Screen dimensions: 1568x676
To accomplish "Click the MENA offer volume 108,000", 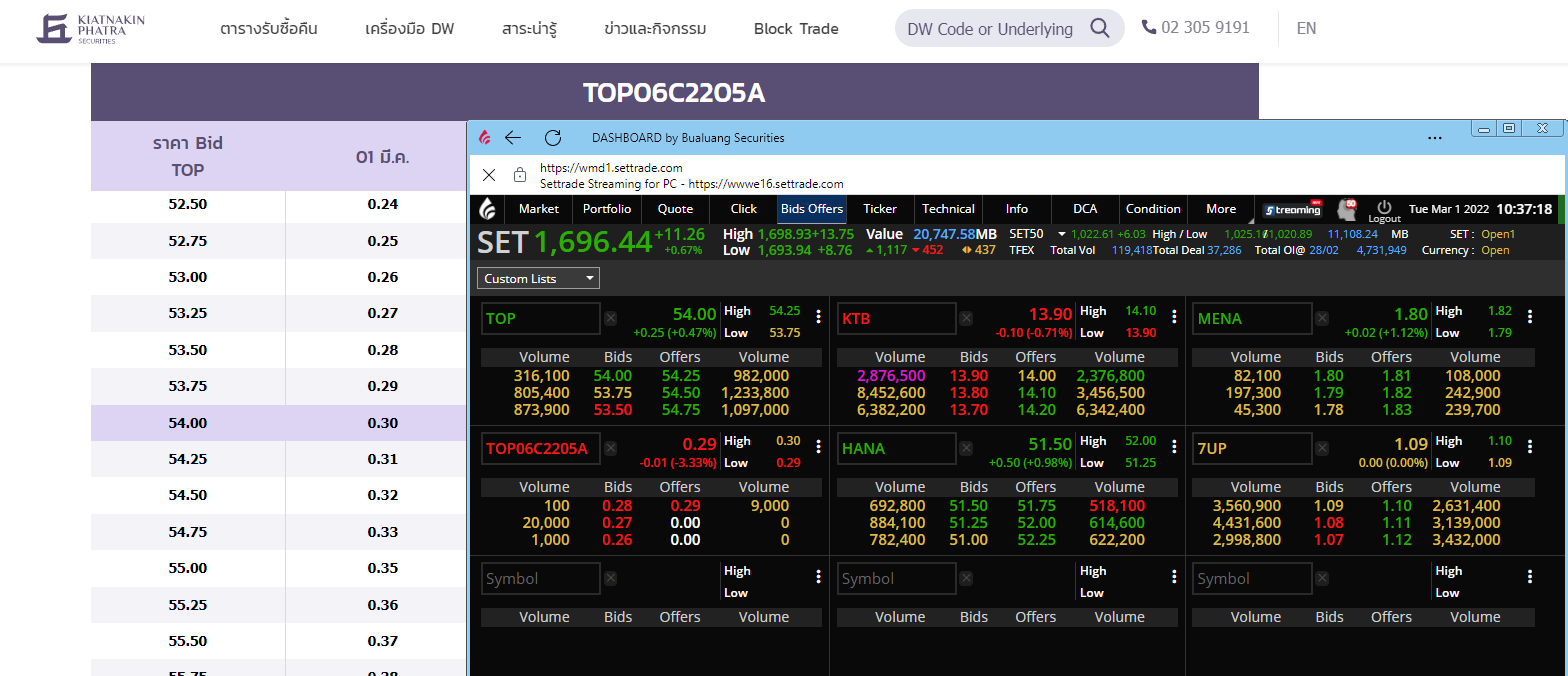I will pos(1471,375).
